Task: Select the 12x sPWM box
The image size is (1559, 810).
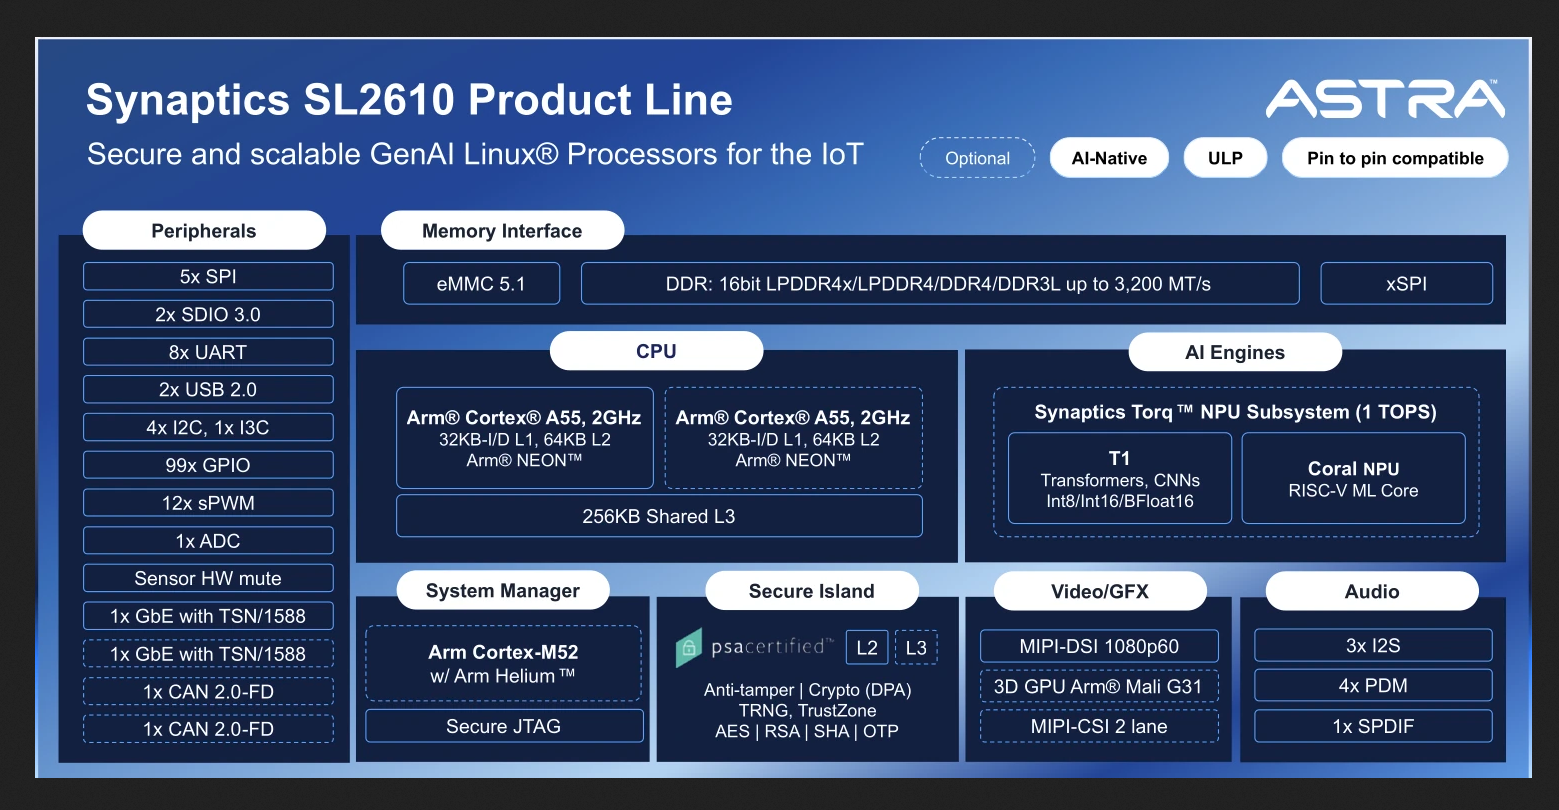Action: [x=208, y=503]
